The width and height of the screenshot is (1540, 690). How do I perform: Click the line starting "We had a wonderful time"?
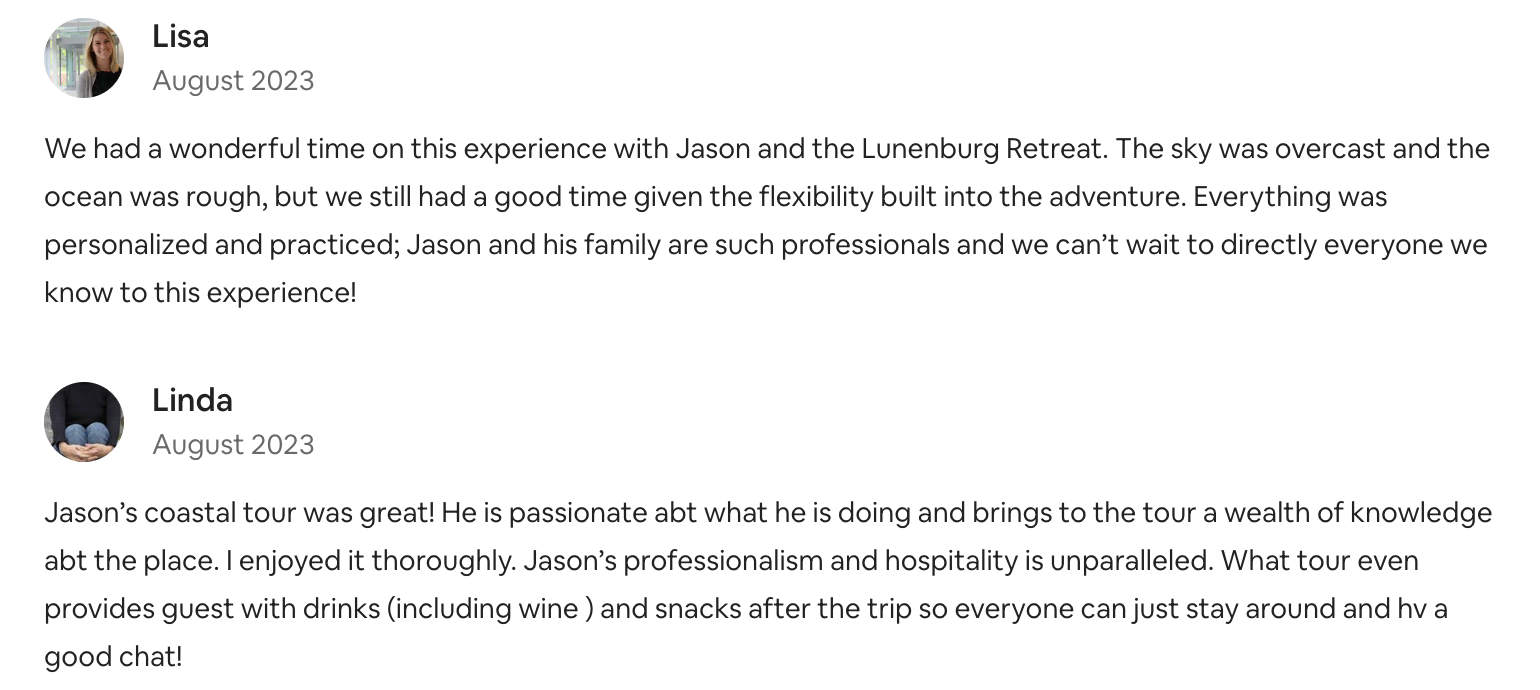(x=767, y=149)
